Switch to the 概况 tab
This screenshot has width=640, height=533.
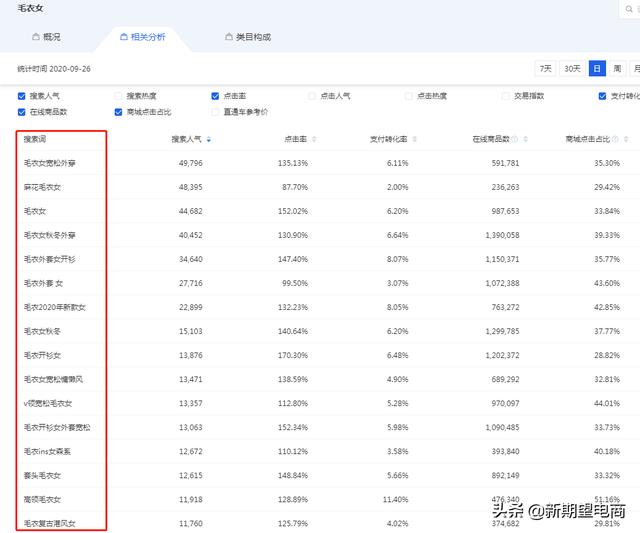46,37
